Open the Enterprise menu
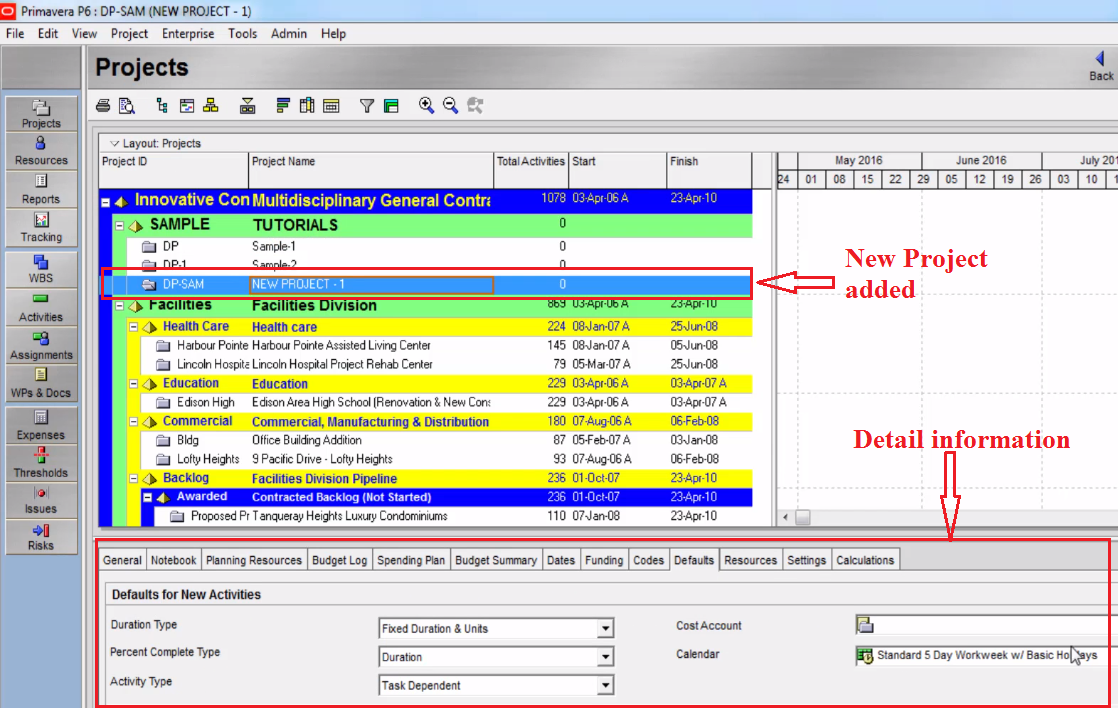Image resolution: width=1118 pixels, height=708 pixels. pos(187,33)
